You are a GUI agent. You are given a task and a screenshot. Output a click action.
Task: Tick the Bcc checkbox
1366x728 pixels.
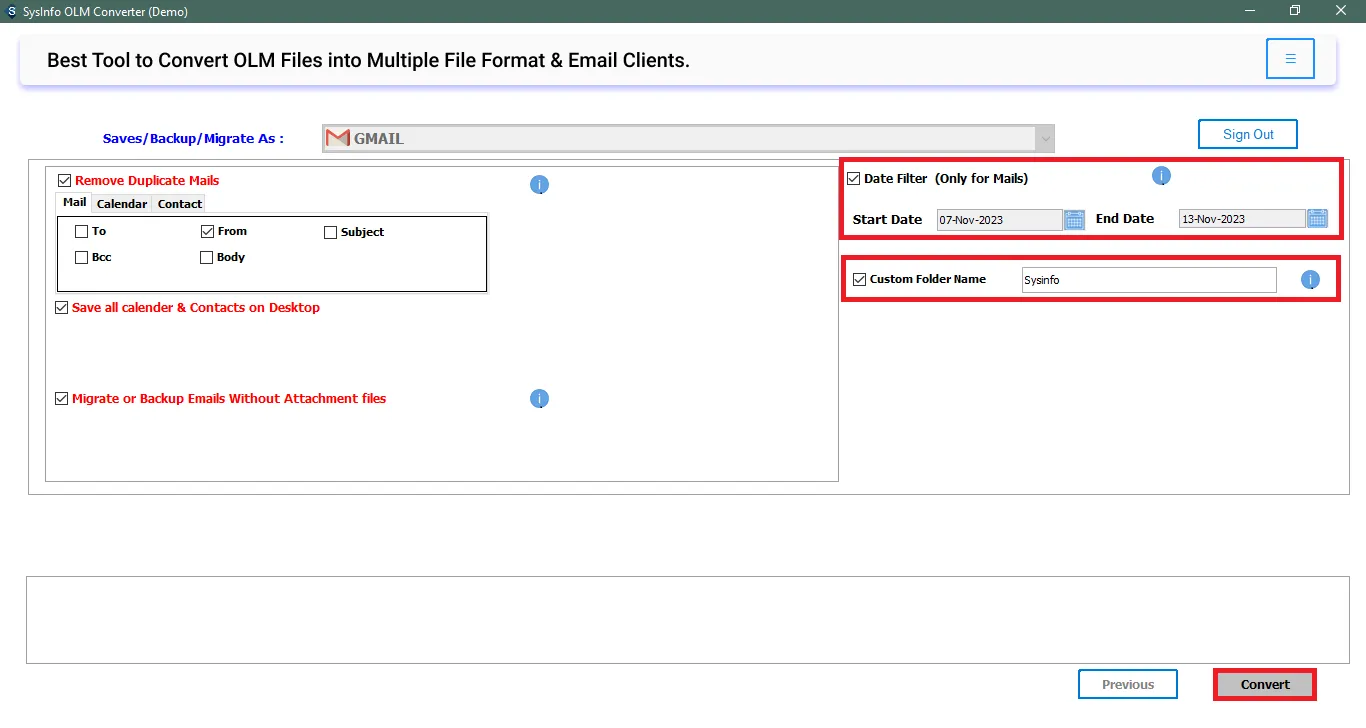tap(82, 258)
